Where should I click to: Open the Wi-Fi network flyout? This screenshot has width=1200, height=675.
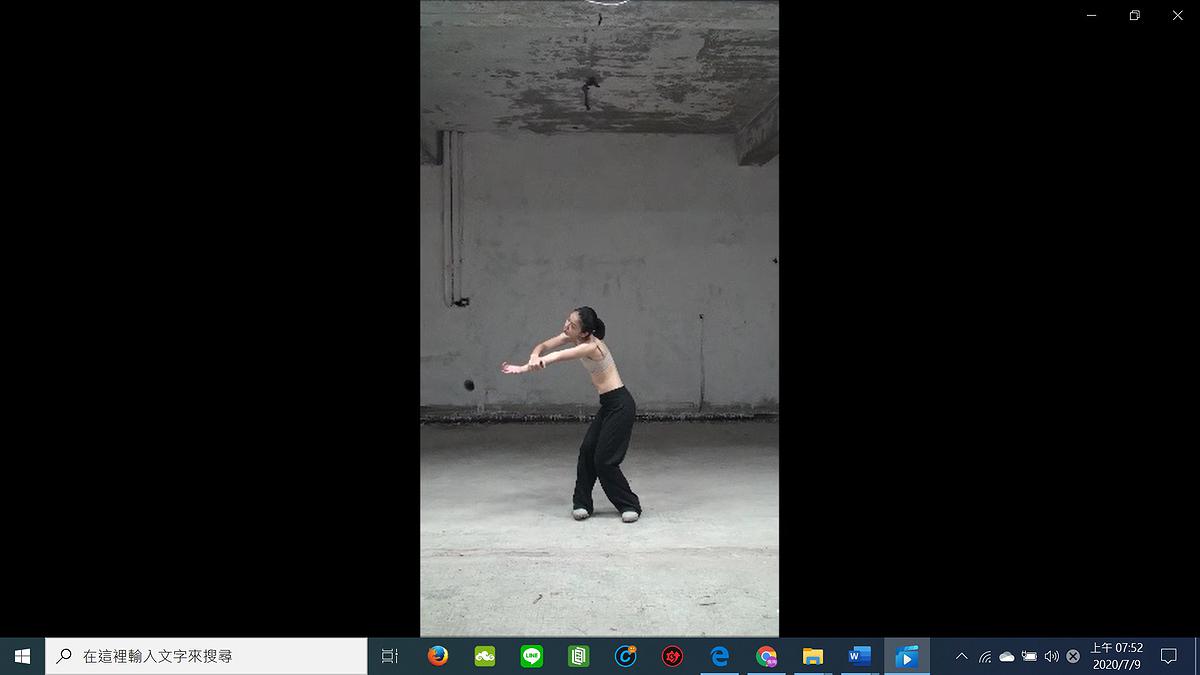985,656
